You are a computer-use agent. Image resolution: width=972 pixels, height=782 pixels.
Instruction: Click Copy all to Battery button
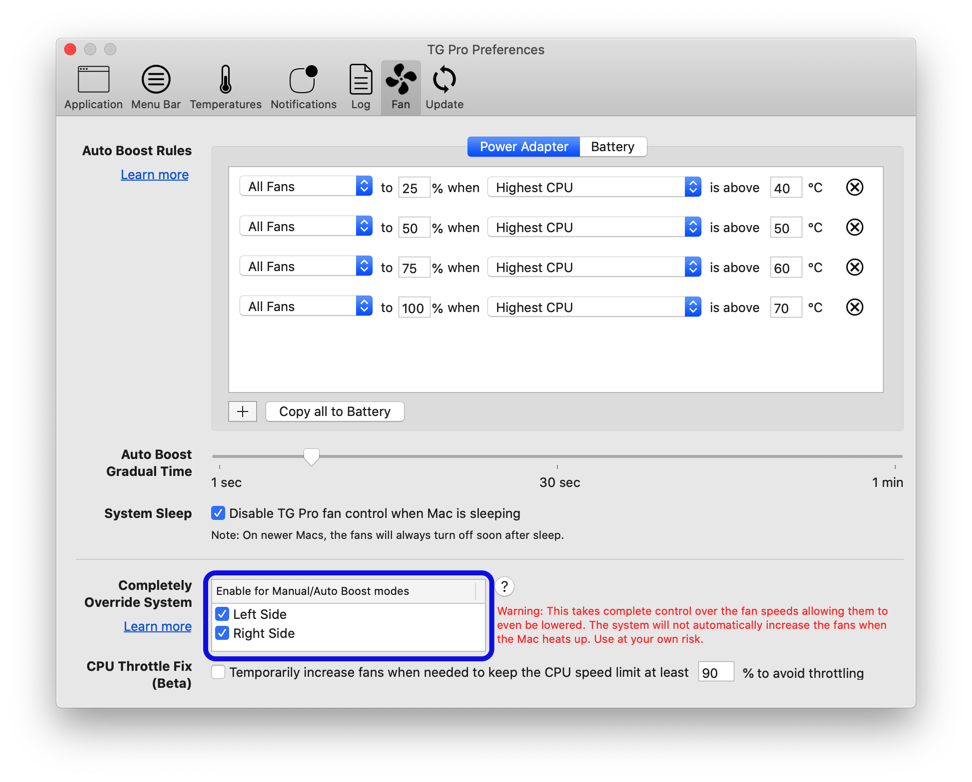click(x=335, y=411)
